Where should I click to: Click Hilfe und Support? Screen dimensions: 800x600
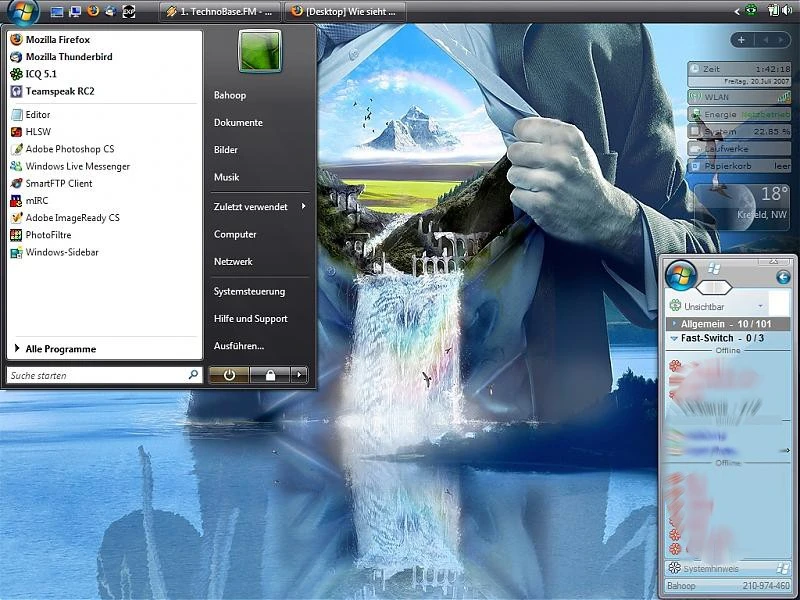tap(250, 318)
